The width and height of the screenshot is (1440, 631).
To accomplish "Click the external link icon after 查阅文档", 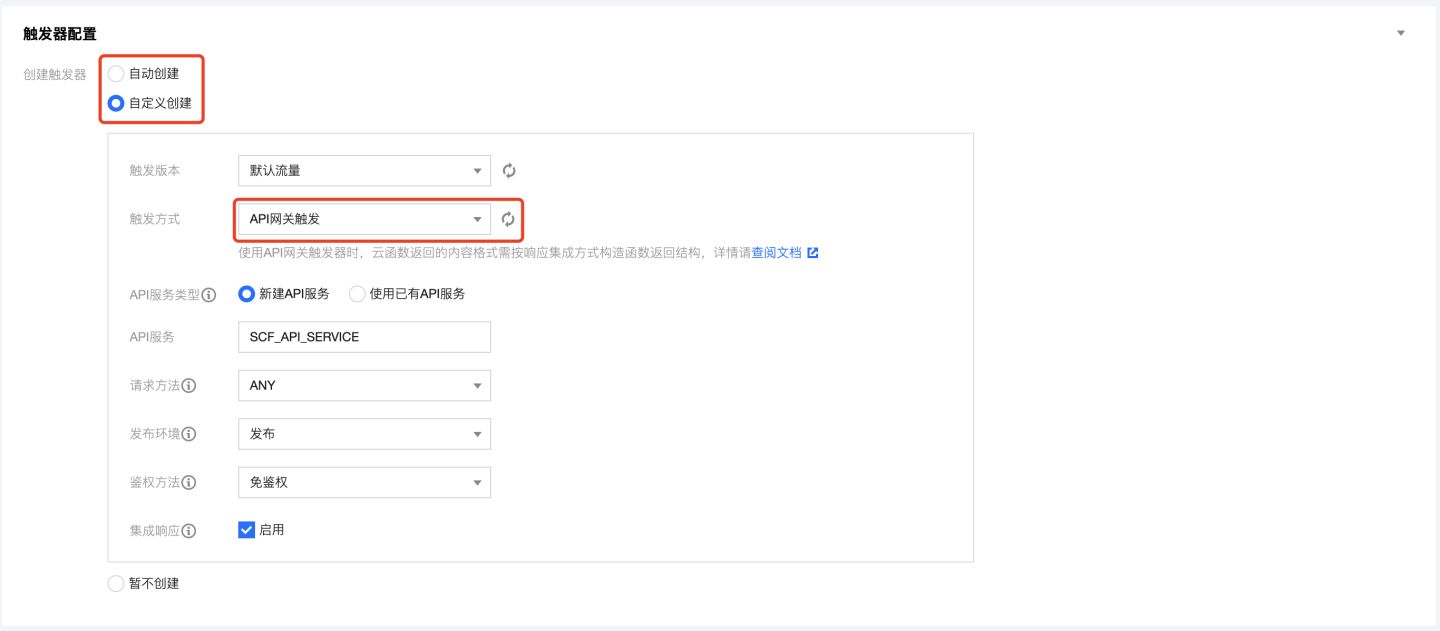I will click(x=811, y=252).
